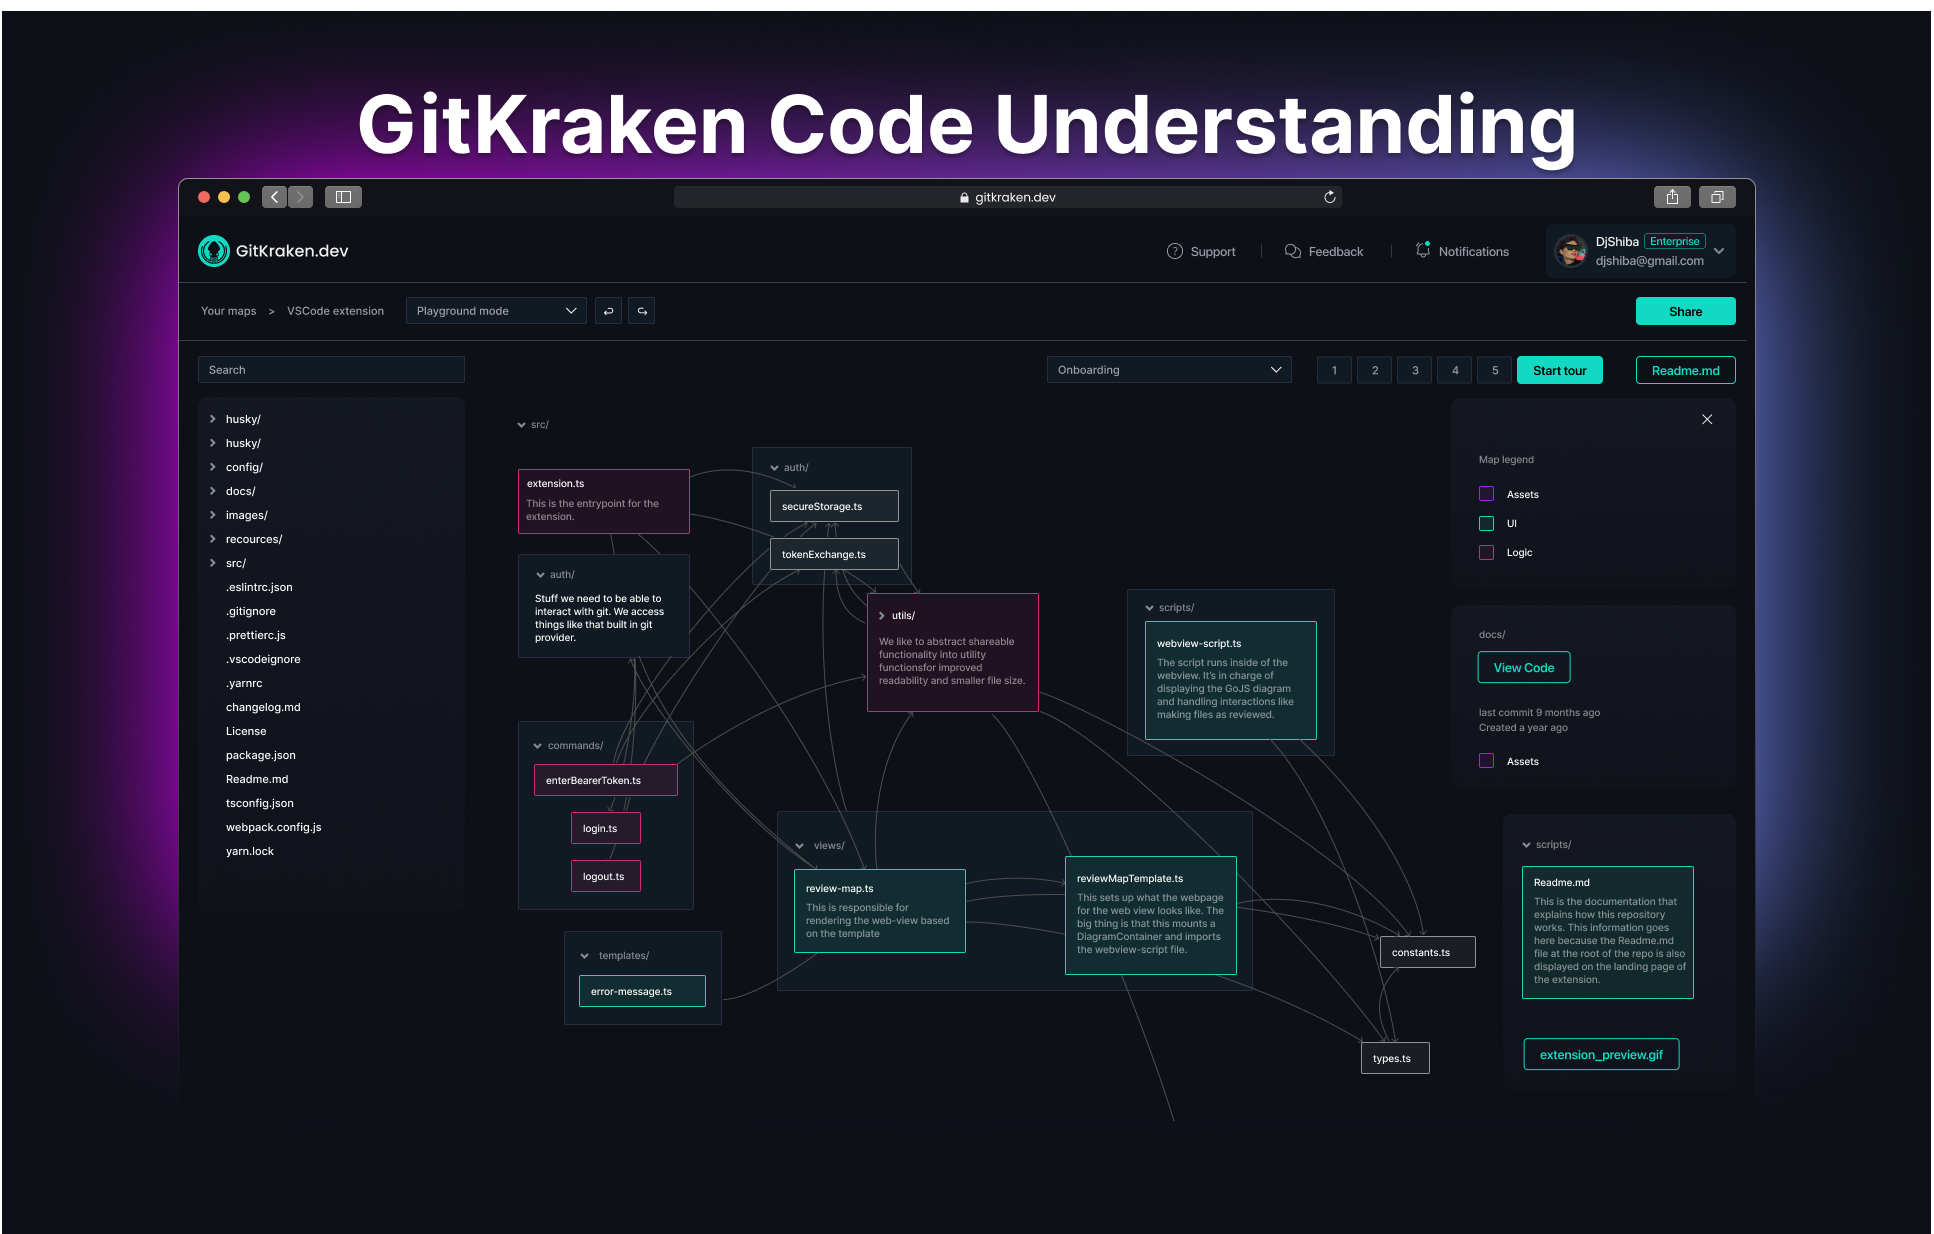Open the Playground mode dropdown
Viewport: 1934px width, 1234px height.
pos(496,311)
